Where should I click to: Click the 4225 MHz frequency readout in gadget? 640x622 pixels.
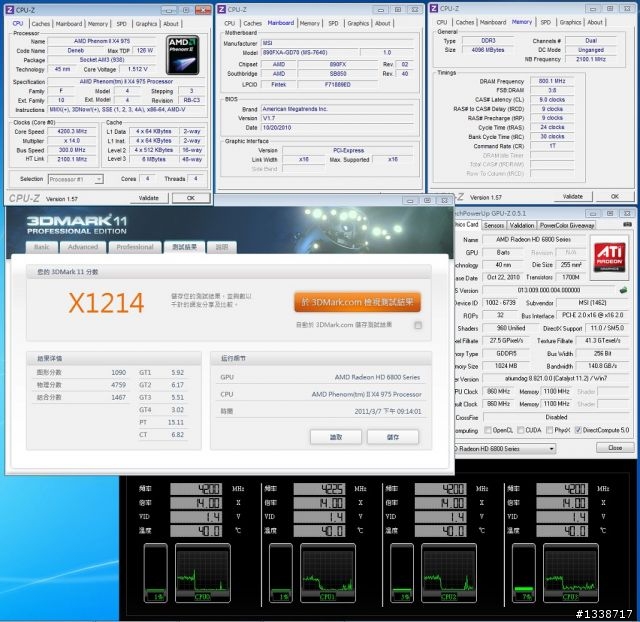320,489
